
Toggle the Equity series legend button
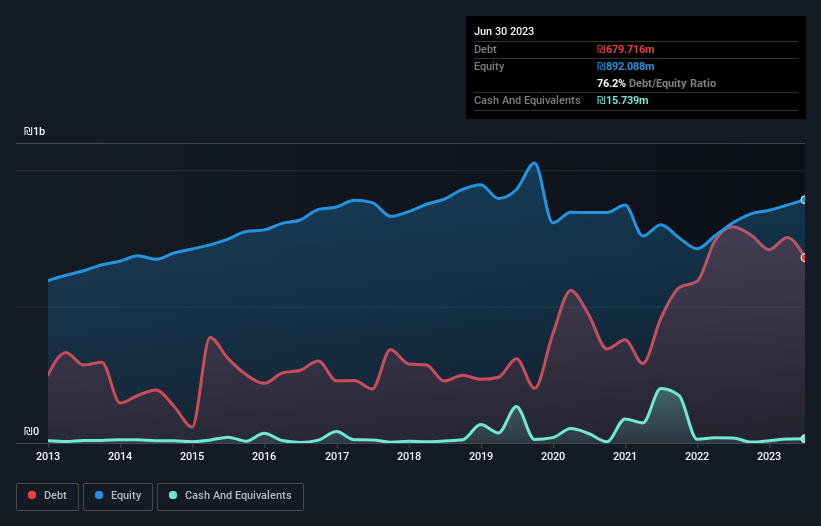(x=118, y=496)
